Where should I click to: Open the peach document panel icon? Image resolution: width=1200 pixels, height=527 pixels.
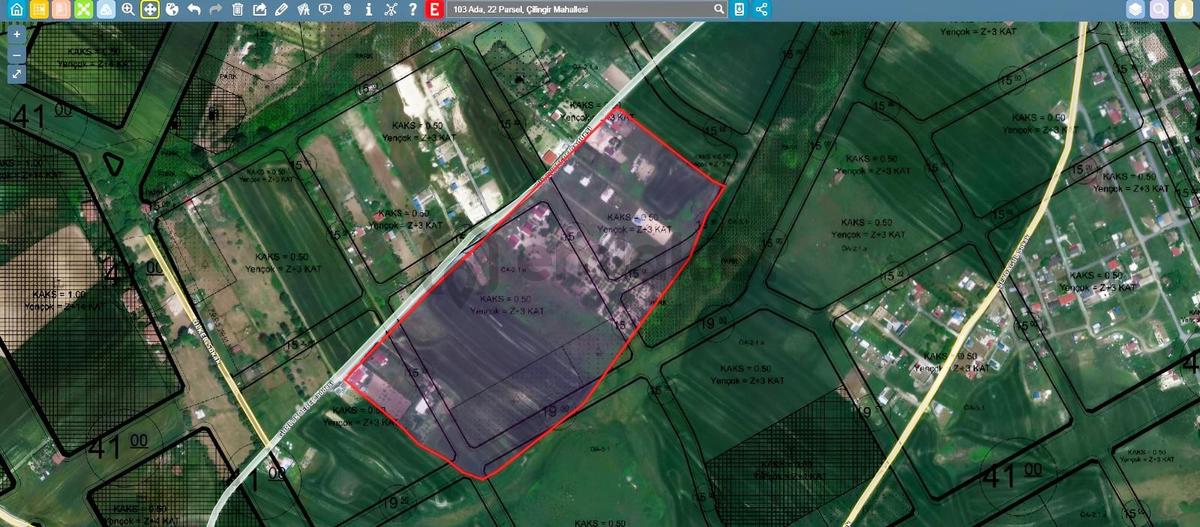point(60,9)
